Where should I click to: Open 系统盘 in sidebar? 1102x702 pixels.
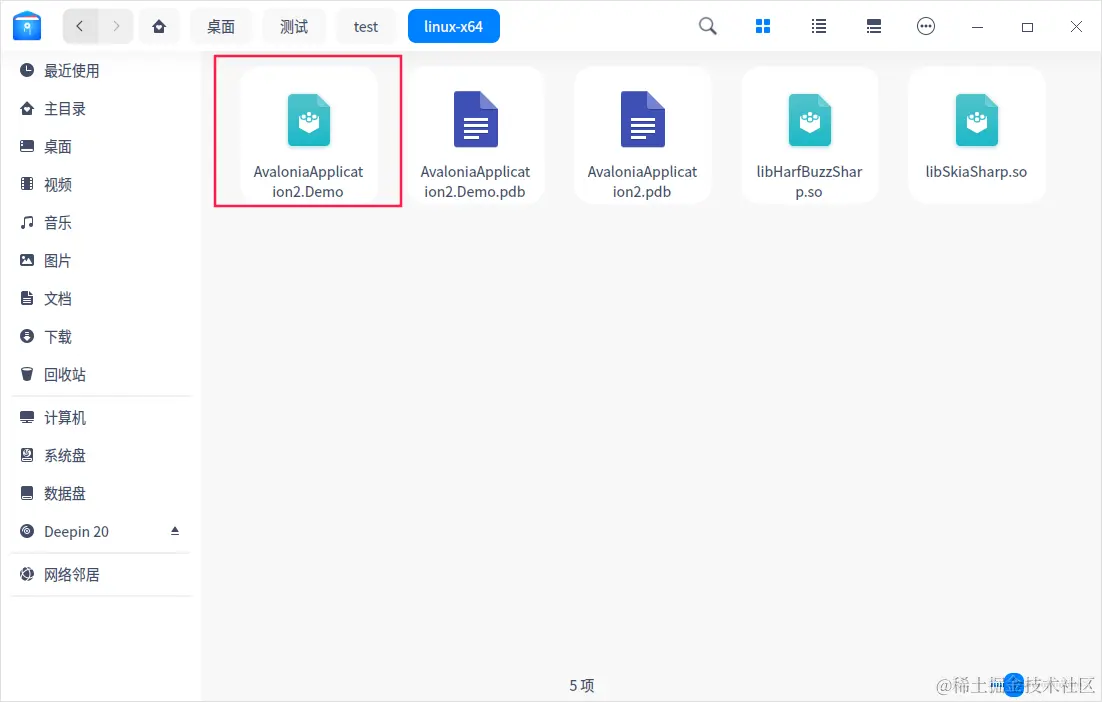click(101, 455)
